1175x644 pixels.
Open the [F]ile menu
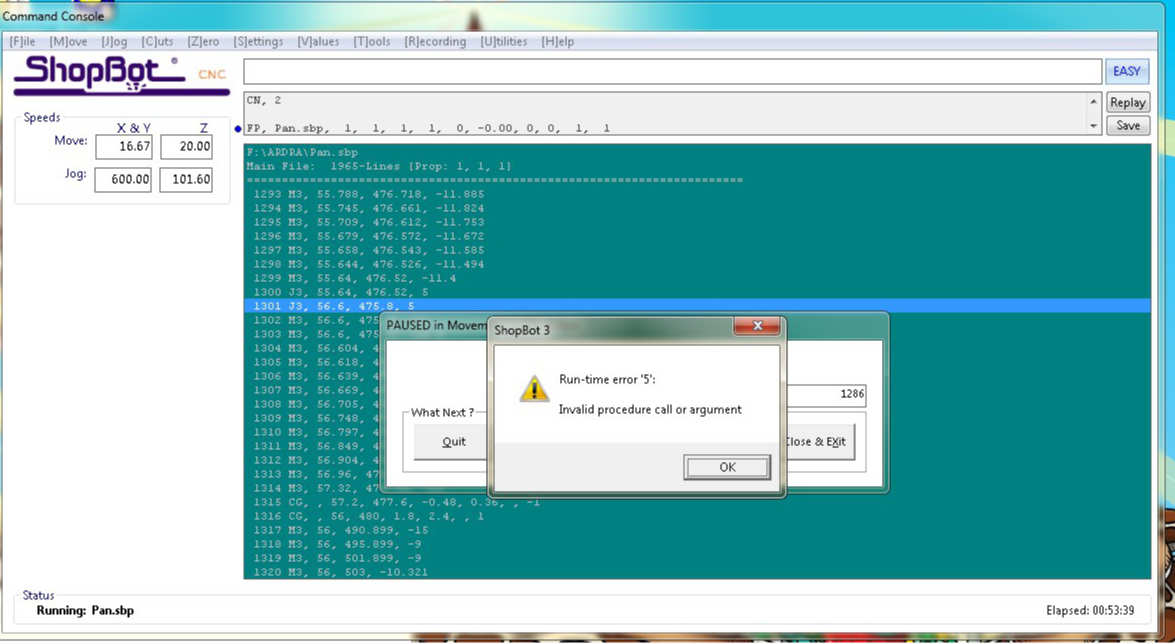pyautogui.click(x=22, y=41)
